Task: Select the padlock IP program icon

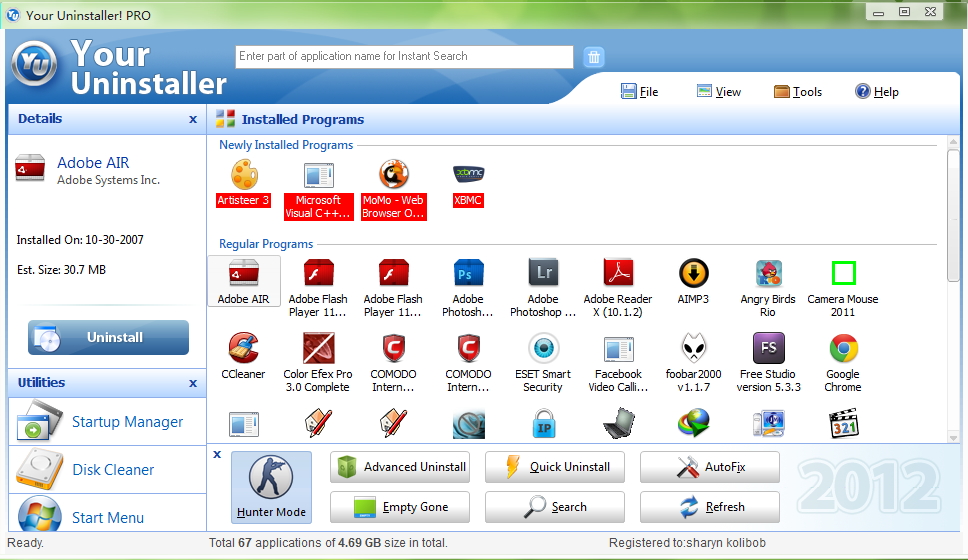Action: [x=543, y=424]
